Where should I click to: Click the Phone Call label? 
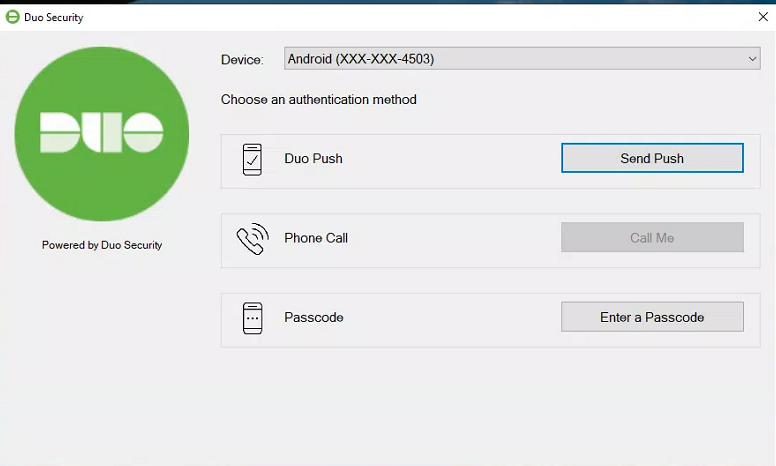316,238
